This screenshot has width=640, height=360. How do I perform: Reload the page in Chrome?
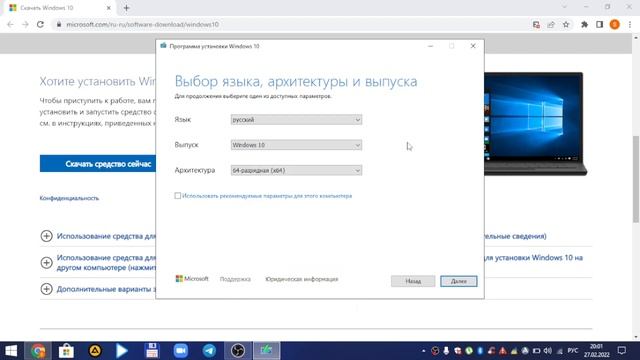coord(40,24)
